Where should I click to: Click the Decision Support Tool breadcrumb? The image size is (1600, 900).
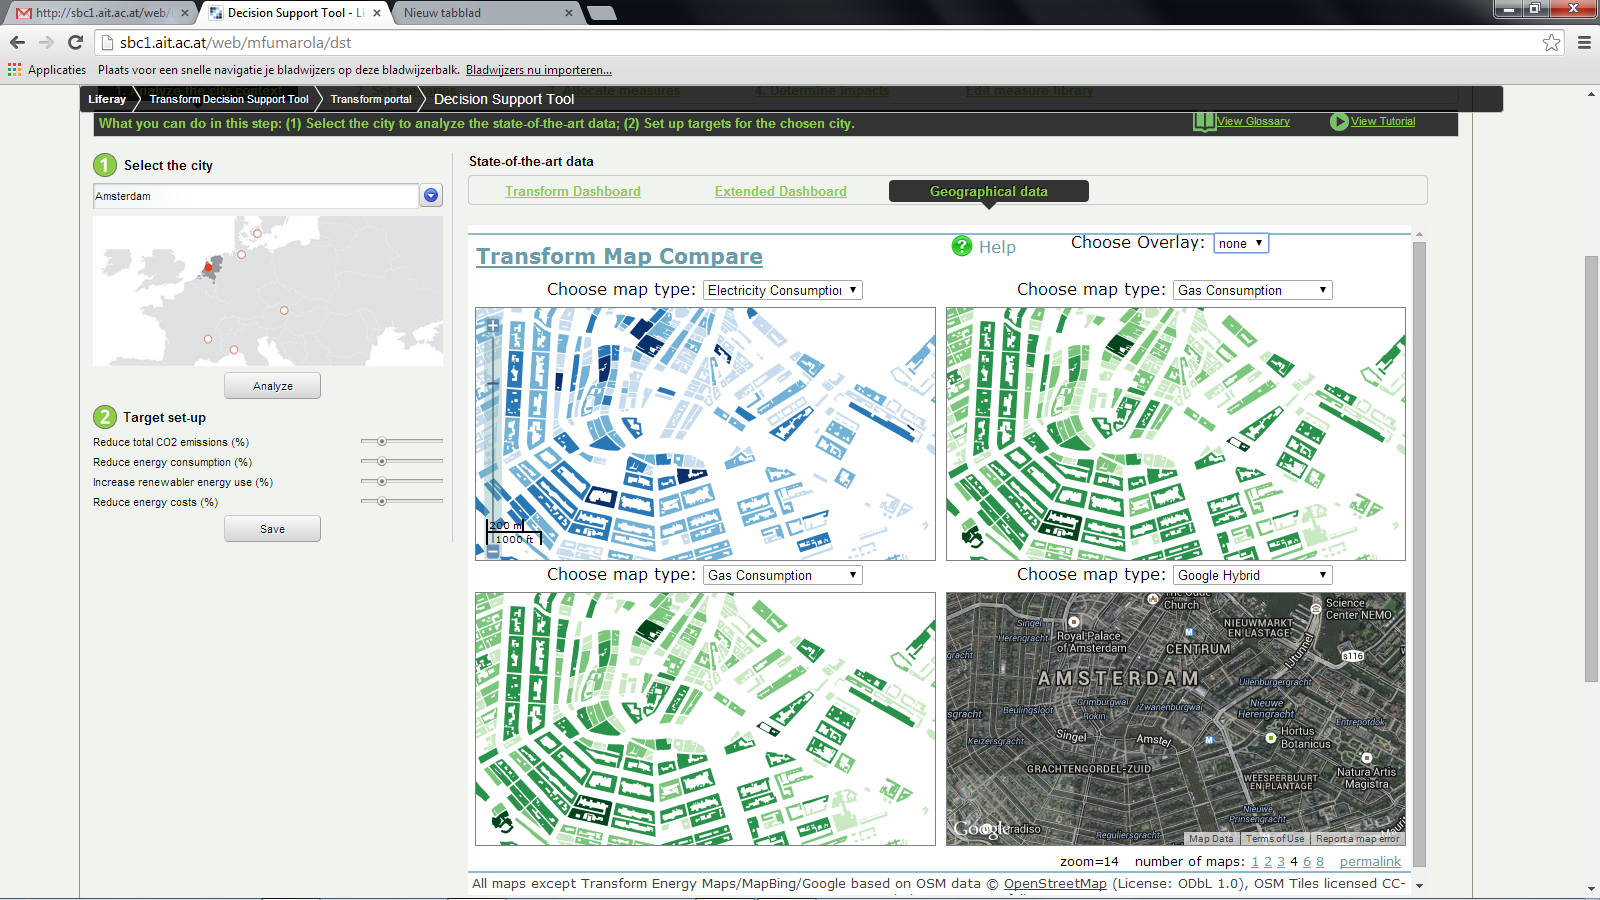coord(504,99)
